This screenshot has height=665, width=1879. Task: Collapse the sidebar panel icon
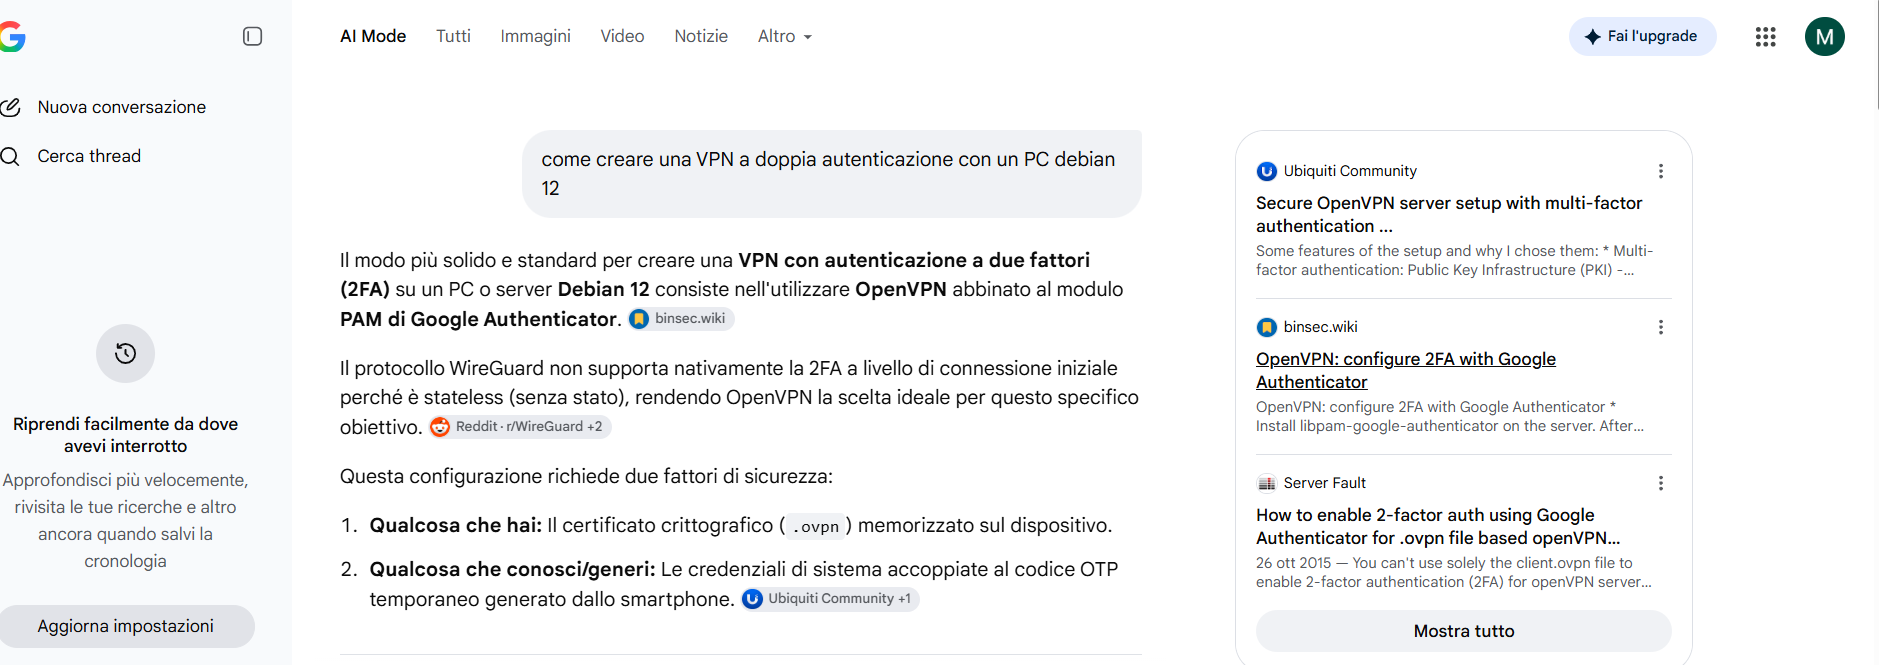(252, 36)
